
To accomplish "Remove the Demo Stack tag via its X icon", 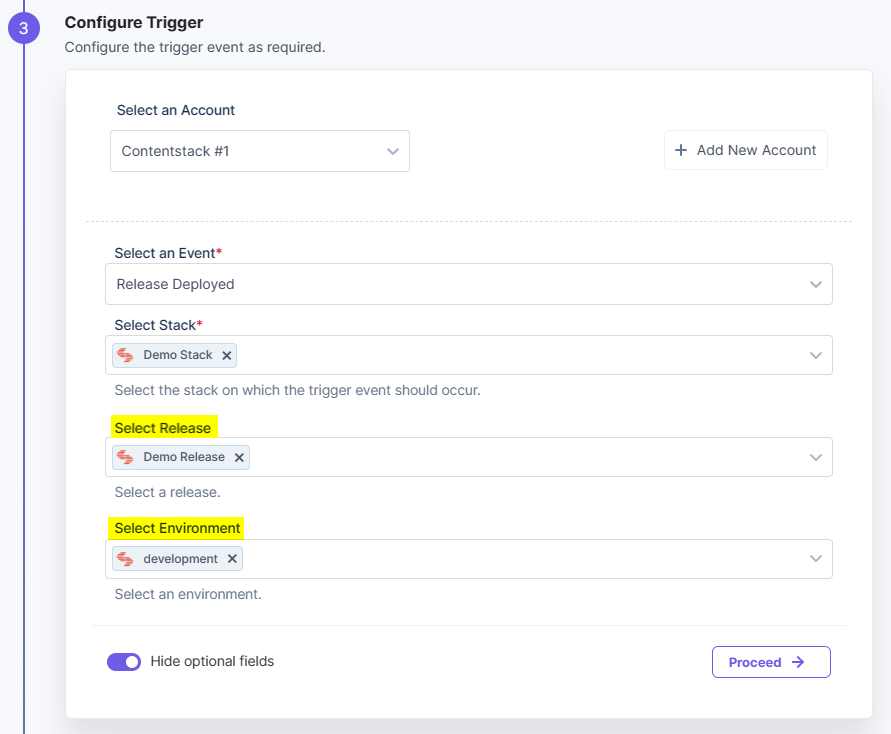I will click(x=227, y=355).
